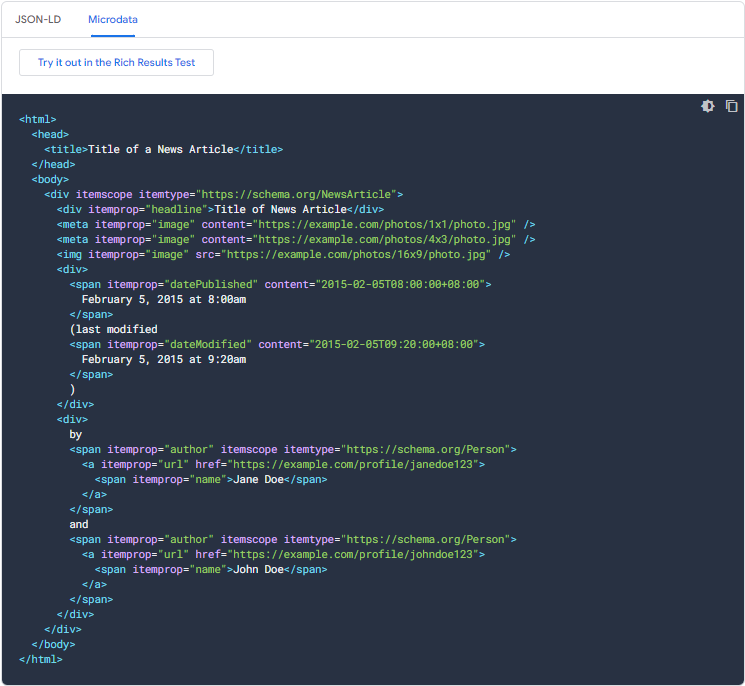Screen dimensions: 745x686
Task: Click text 'February 5, 2015 at 8:00am'
Action: 164,299
